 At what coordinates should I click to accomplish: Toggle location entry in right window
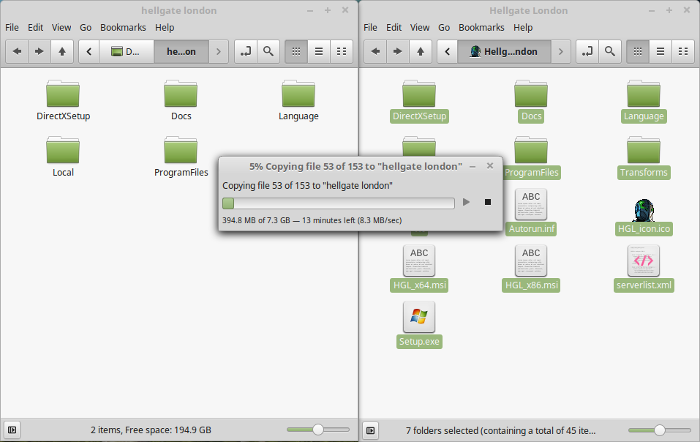tap(587, 51)
